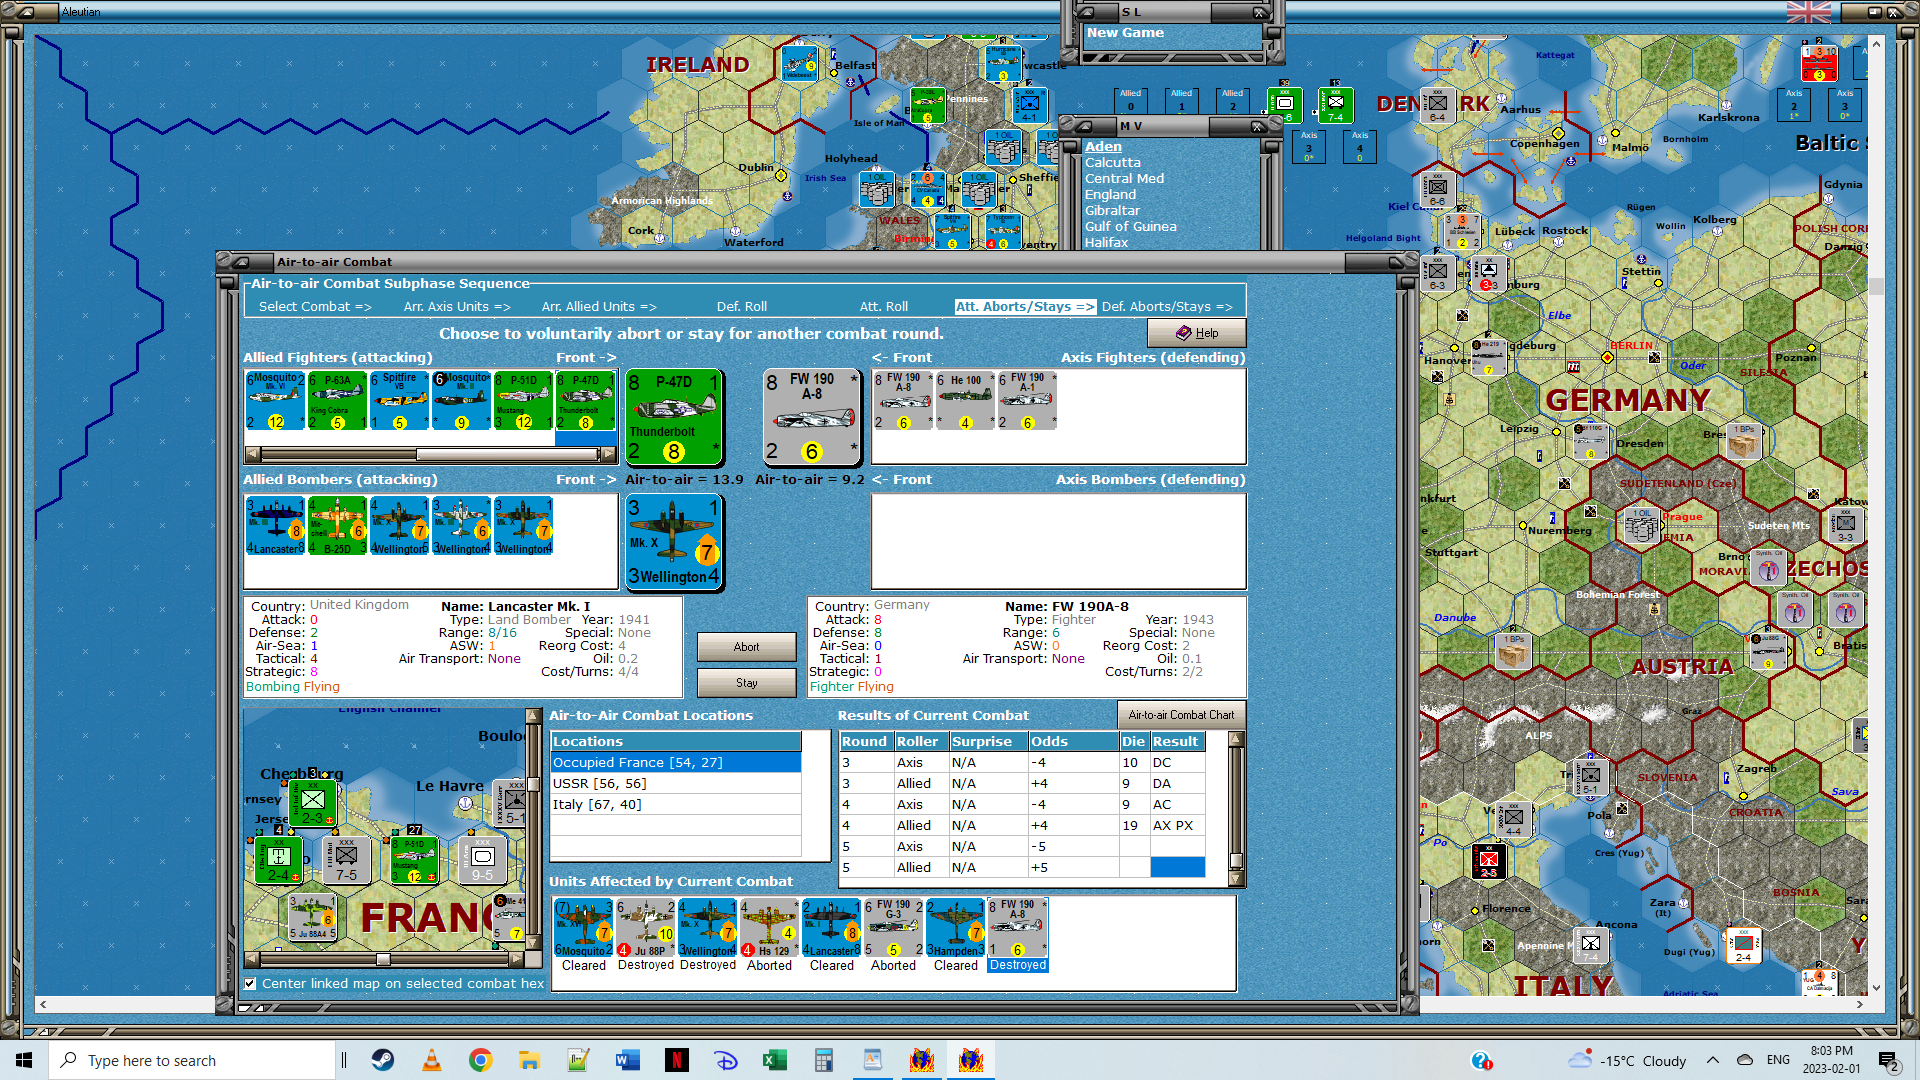The image size is (1920, 1080).
Task: Open Google Chrome from the taskbar
Action: [481, 1060]
